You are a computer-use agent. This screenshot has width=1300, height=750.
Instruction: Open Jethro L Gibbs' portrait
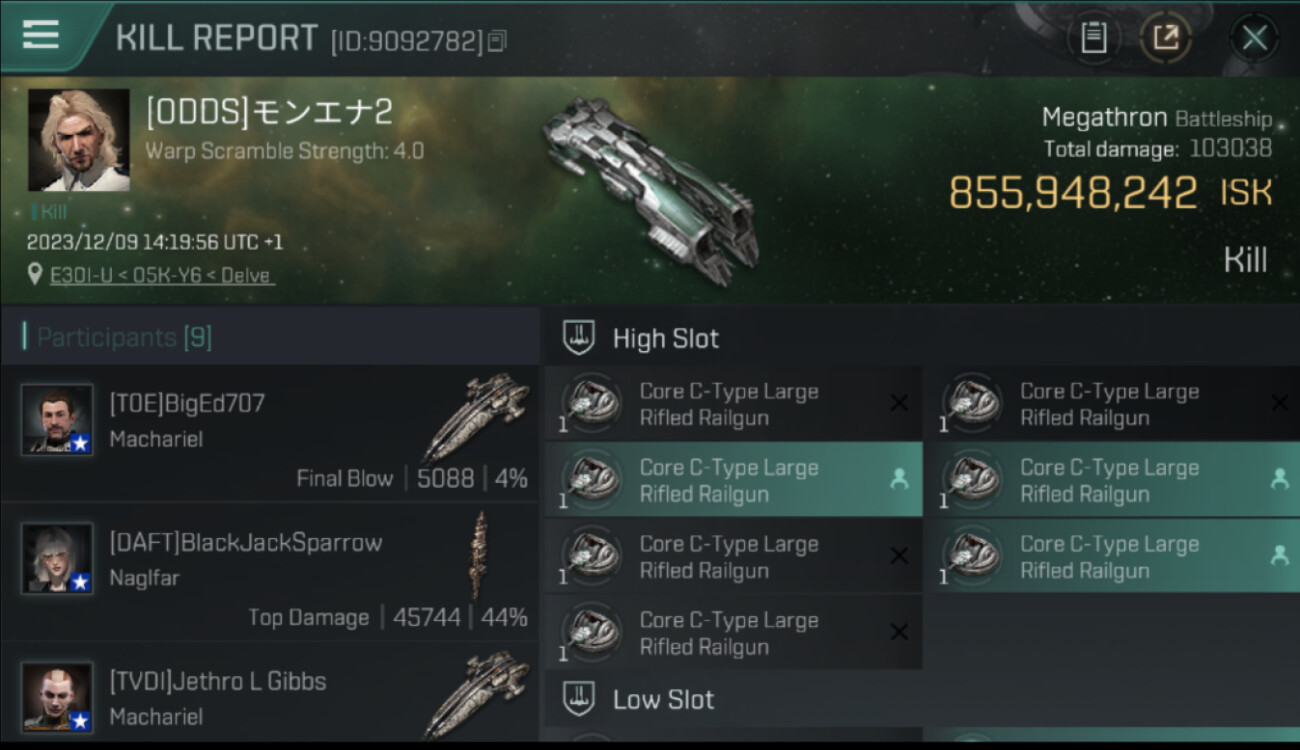pyautogui.click(x=58, y=697)
